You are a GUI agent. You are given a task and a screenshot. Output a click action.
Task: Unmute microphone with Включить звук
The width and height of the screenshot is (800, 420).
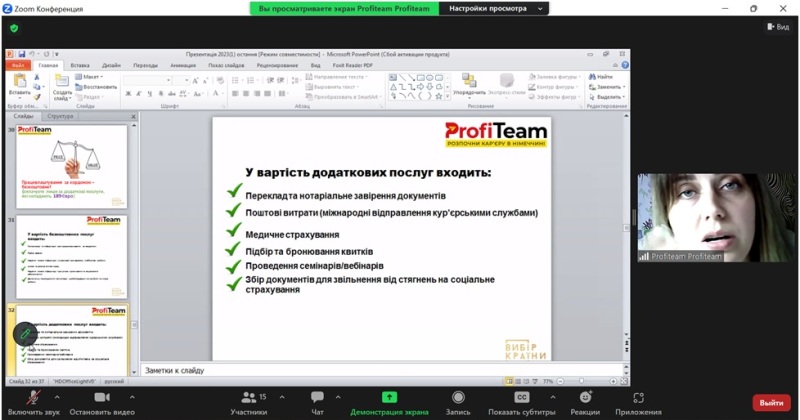(x=34, y=403)
